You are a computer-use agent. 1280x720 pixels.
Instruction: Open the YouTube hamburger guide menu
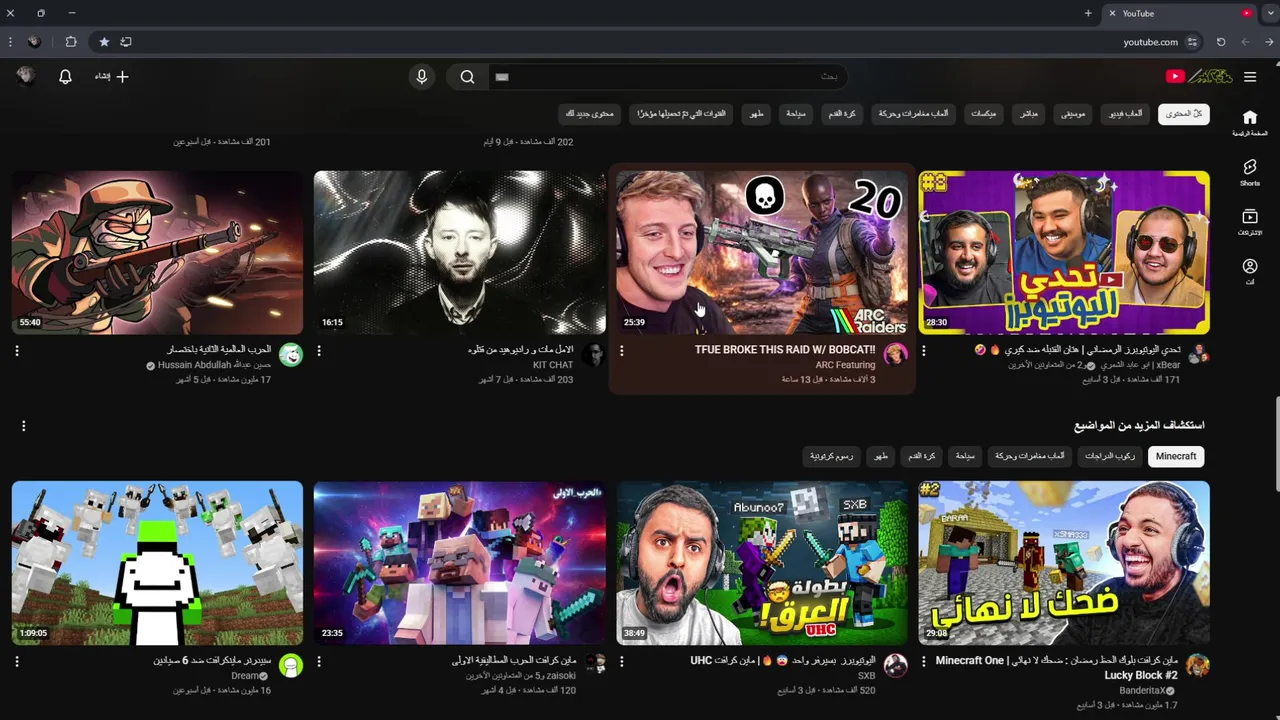1250,77
